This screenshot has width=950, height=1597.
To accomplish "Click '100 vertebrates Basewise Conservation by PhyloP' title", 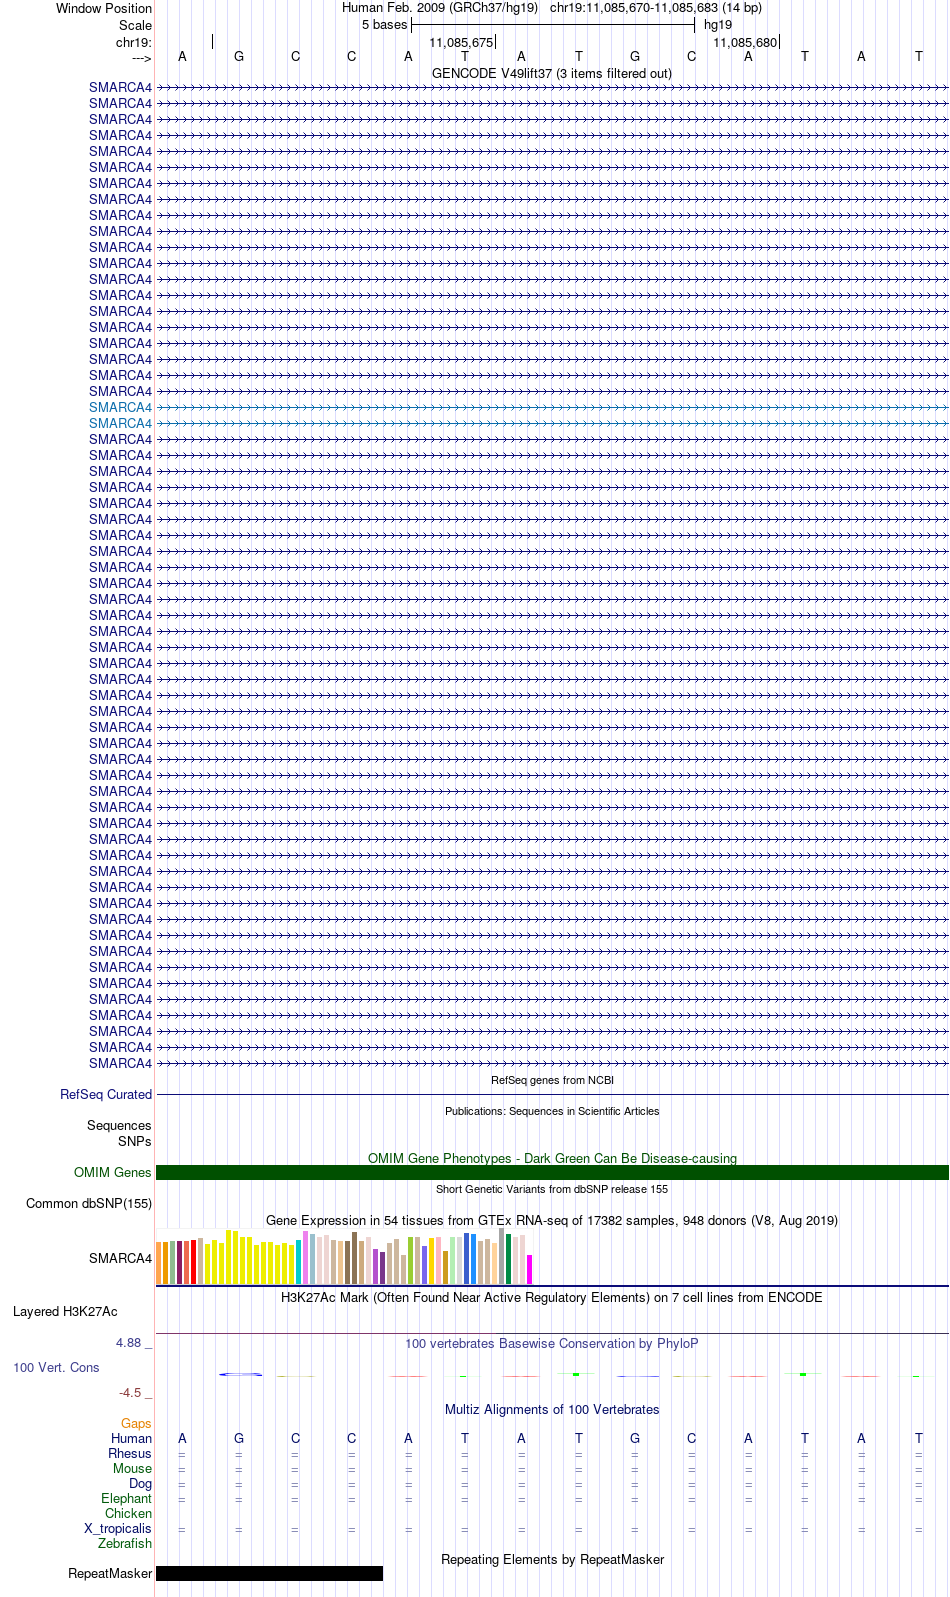I will (552, 1343).
